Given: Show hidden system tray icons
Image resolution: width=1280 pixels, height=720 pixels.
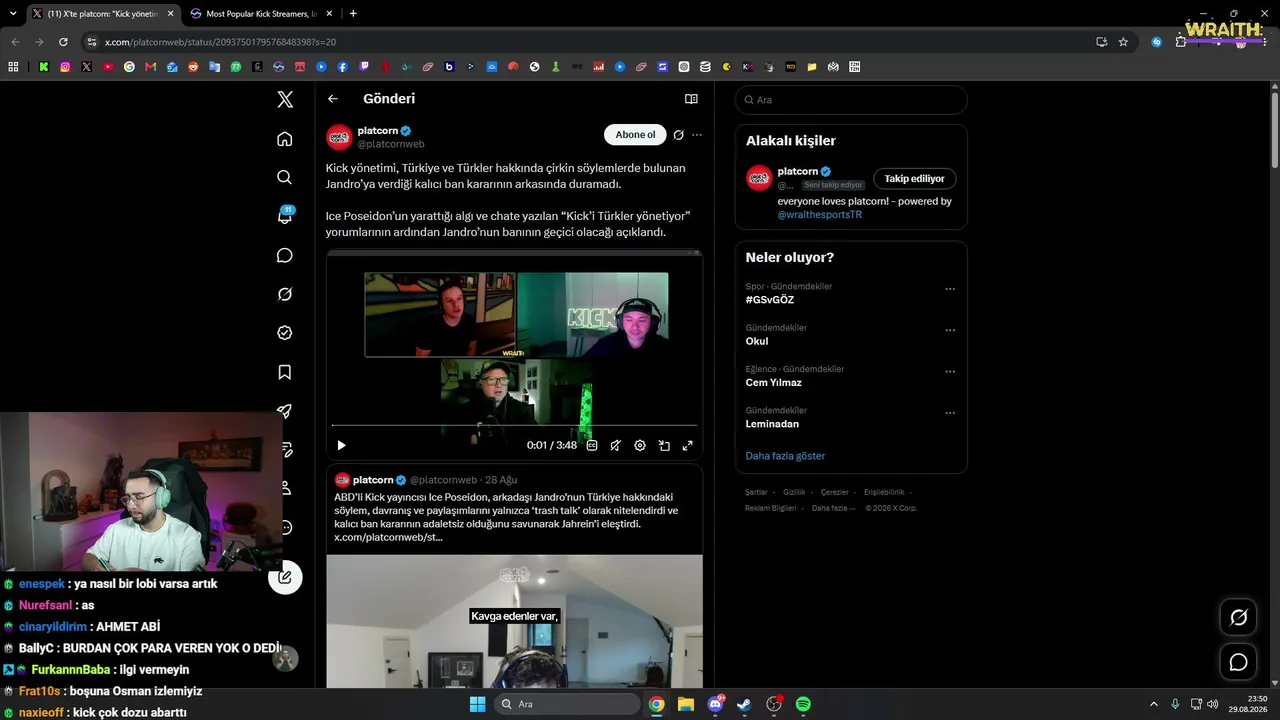Looking at the screenshot, I should pyautogui.click(x=1153, y=704).
